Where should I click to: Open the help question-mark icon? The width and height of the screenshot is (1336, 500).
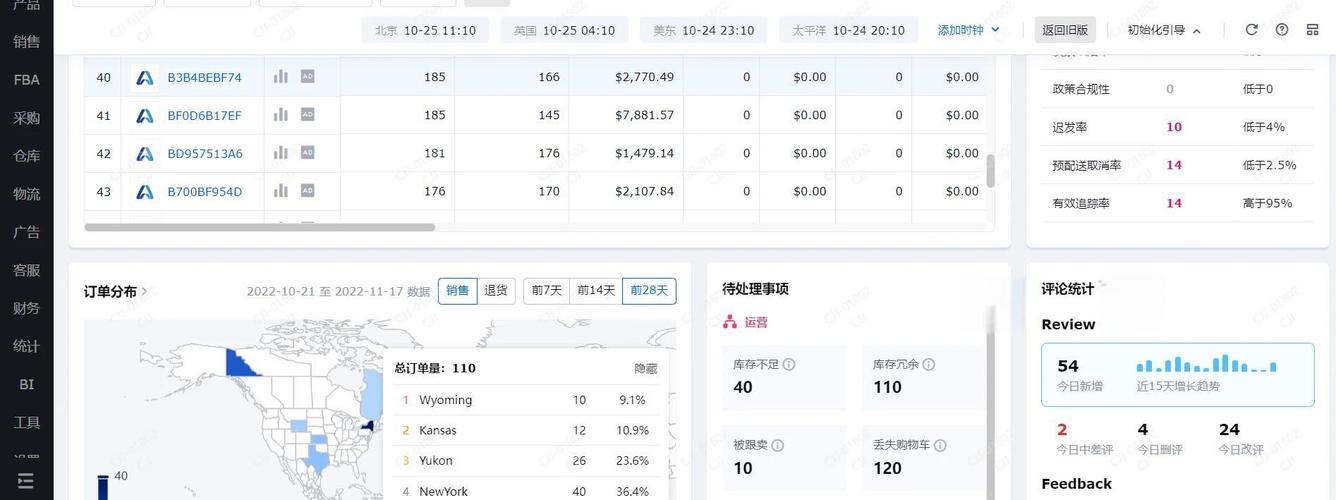pos(1282,30)
